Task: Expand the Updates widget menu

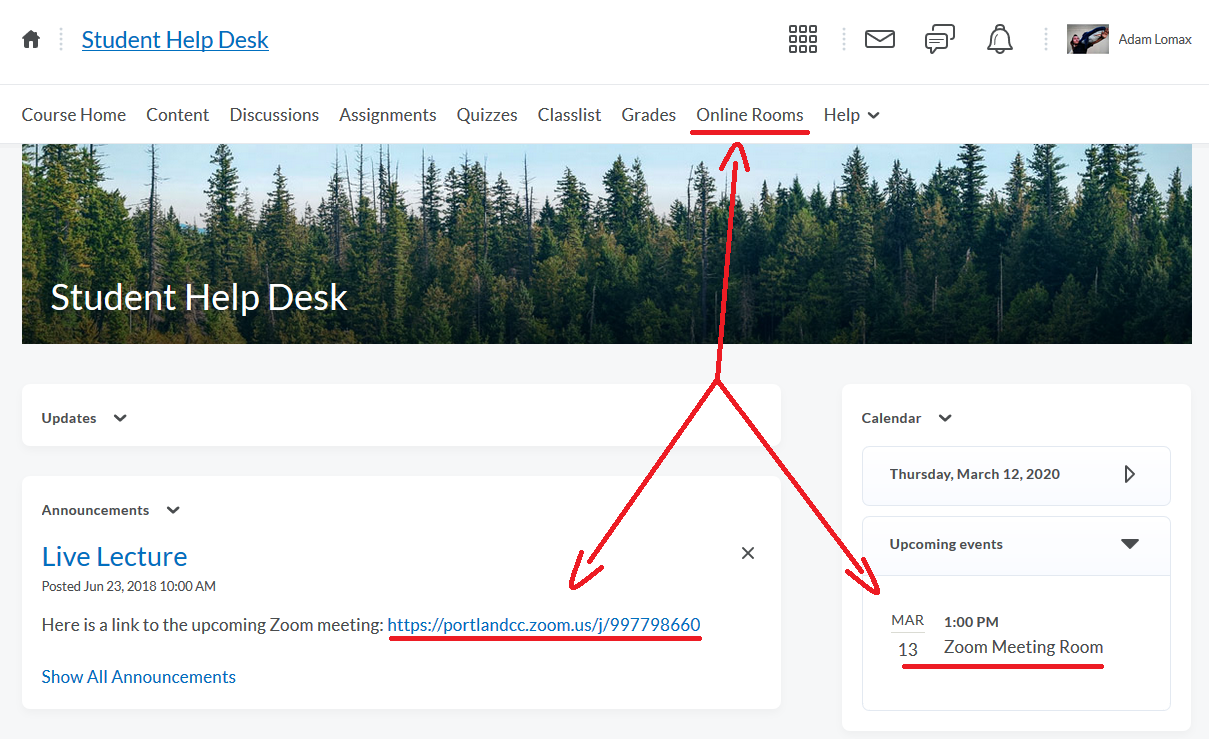Action: pos(120,418)
